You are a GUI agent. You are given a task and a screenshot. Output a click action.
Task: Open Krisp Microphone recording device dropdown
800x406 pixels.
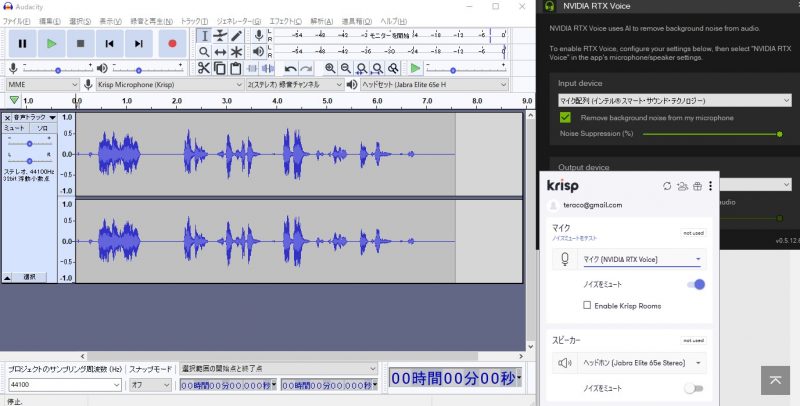click(x=170, y=85)
